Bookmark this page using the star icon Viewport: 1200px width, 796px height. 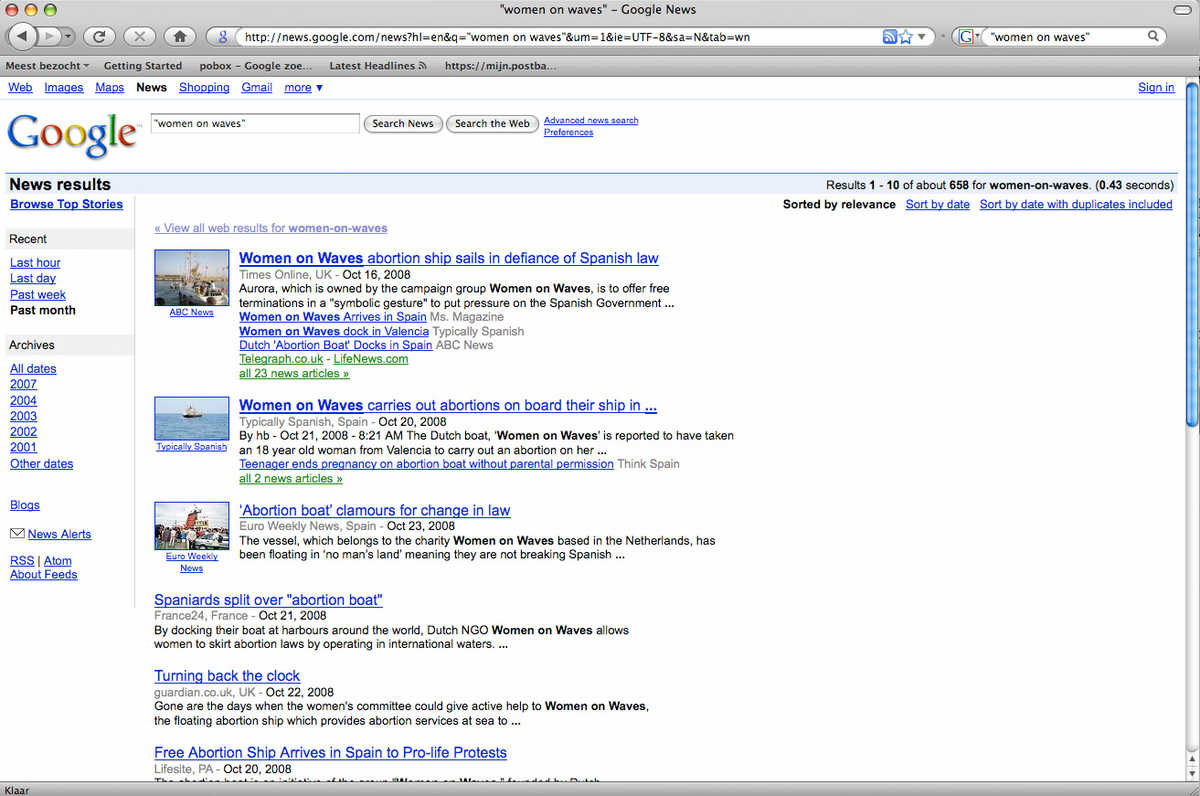905,36
